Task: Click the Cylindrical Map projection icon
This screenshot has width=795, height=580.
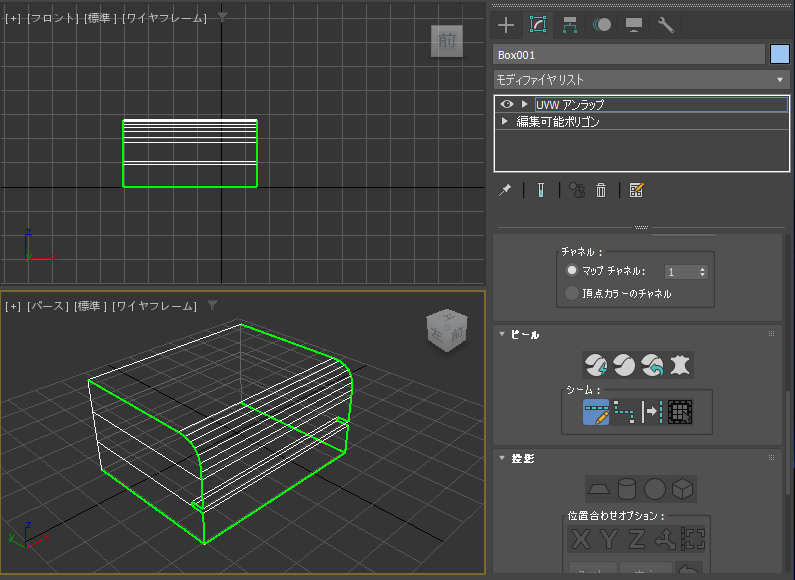Action: pyautogui.click(x=627, y=489)
